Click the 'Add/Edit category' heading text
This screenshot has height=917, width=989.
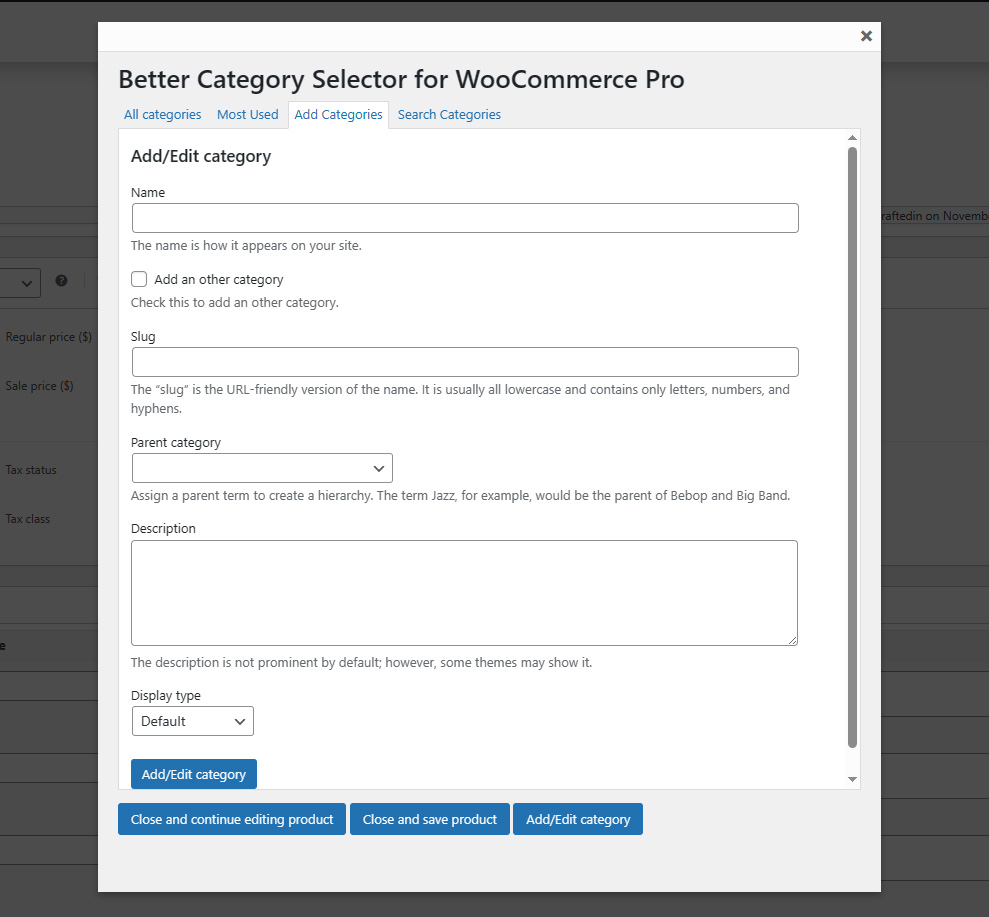coord(201,156)
